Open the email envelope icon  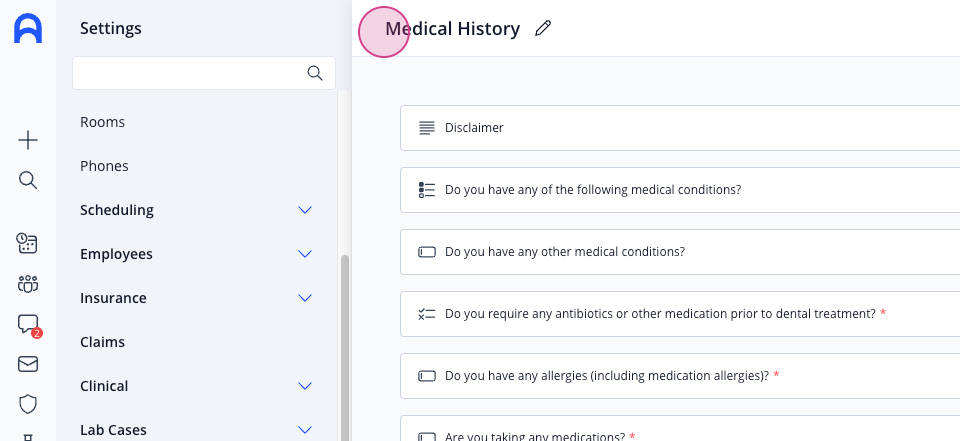click(x=28, y=364)
